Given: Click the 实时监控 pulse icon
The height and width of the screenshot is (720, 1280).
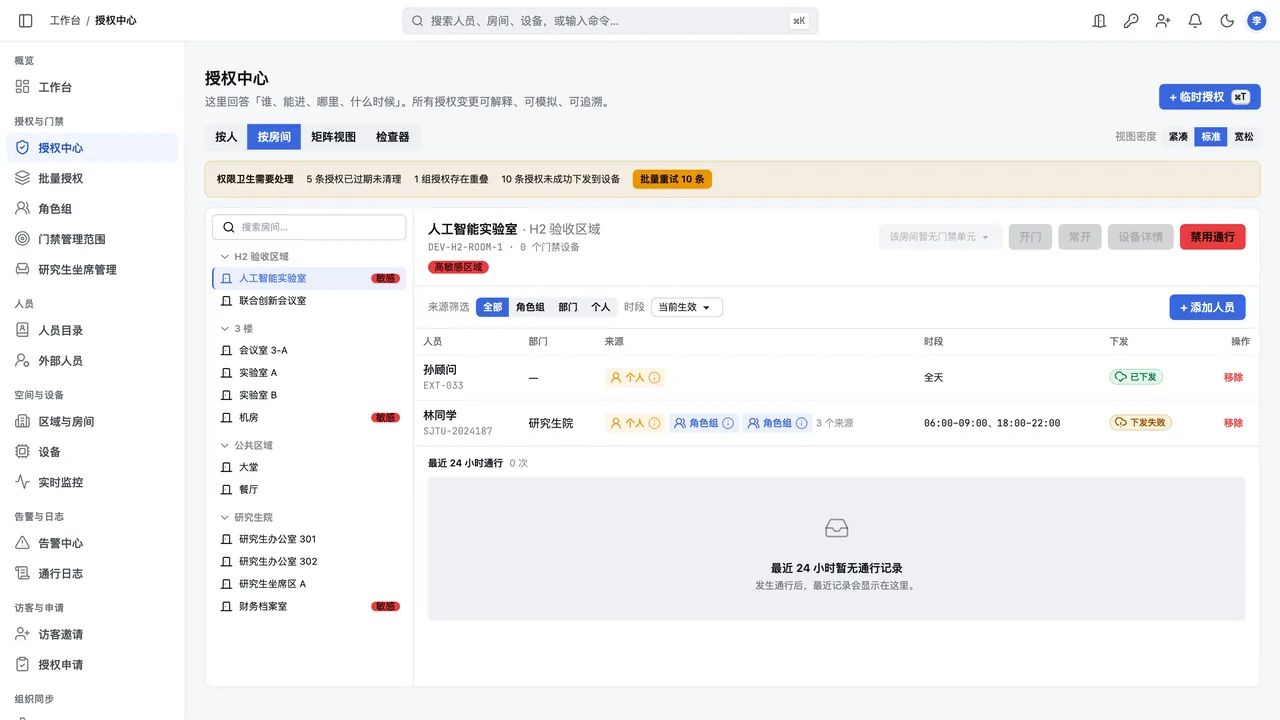Looking at the screenshot, I should coord(22,482).
